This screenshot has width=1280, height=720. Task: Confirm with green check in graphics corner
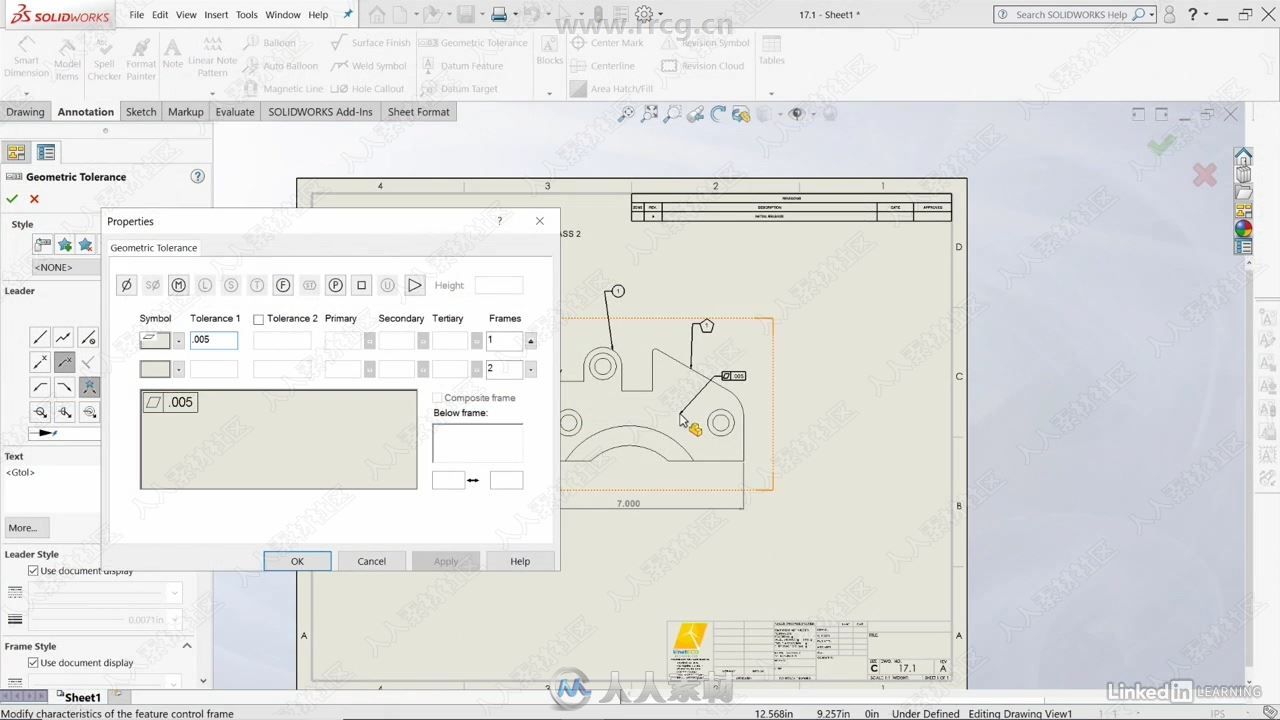[1161, 146]
